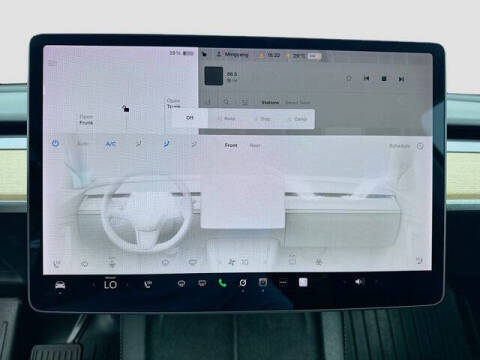The width and height of the screenshot is (480, 360).
Task: Toggle the feet-level airflow icon
Action: point(194,144)
